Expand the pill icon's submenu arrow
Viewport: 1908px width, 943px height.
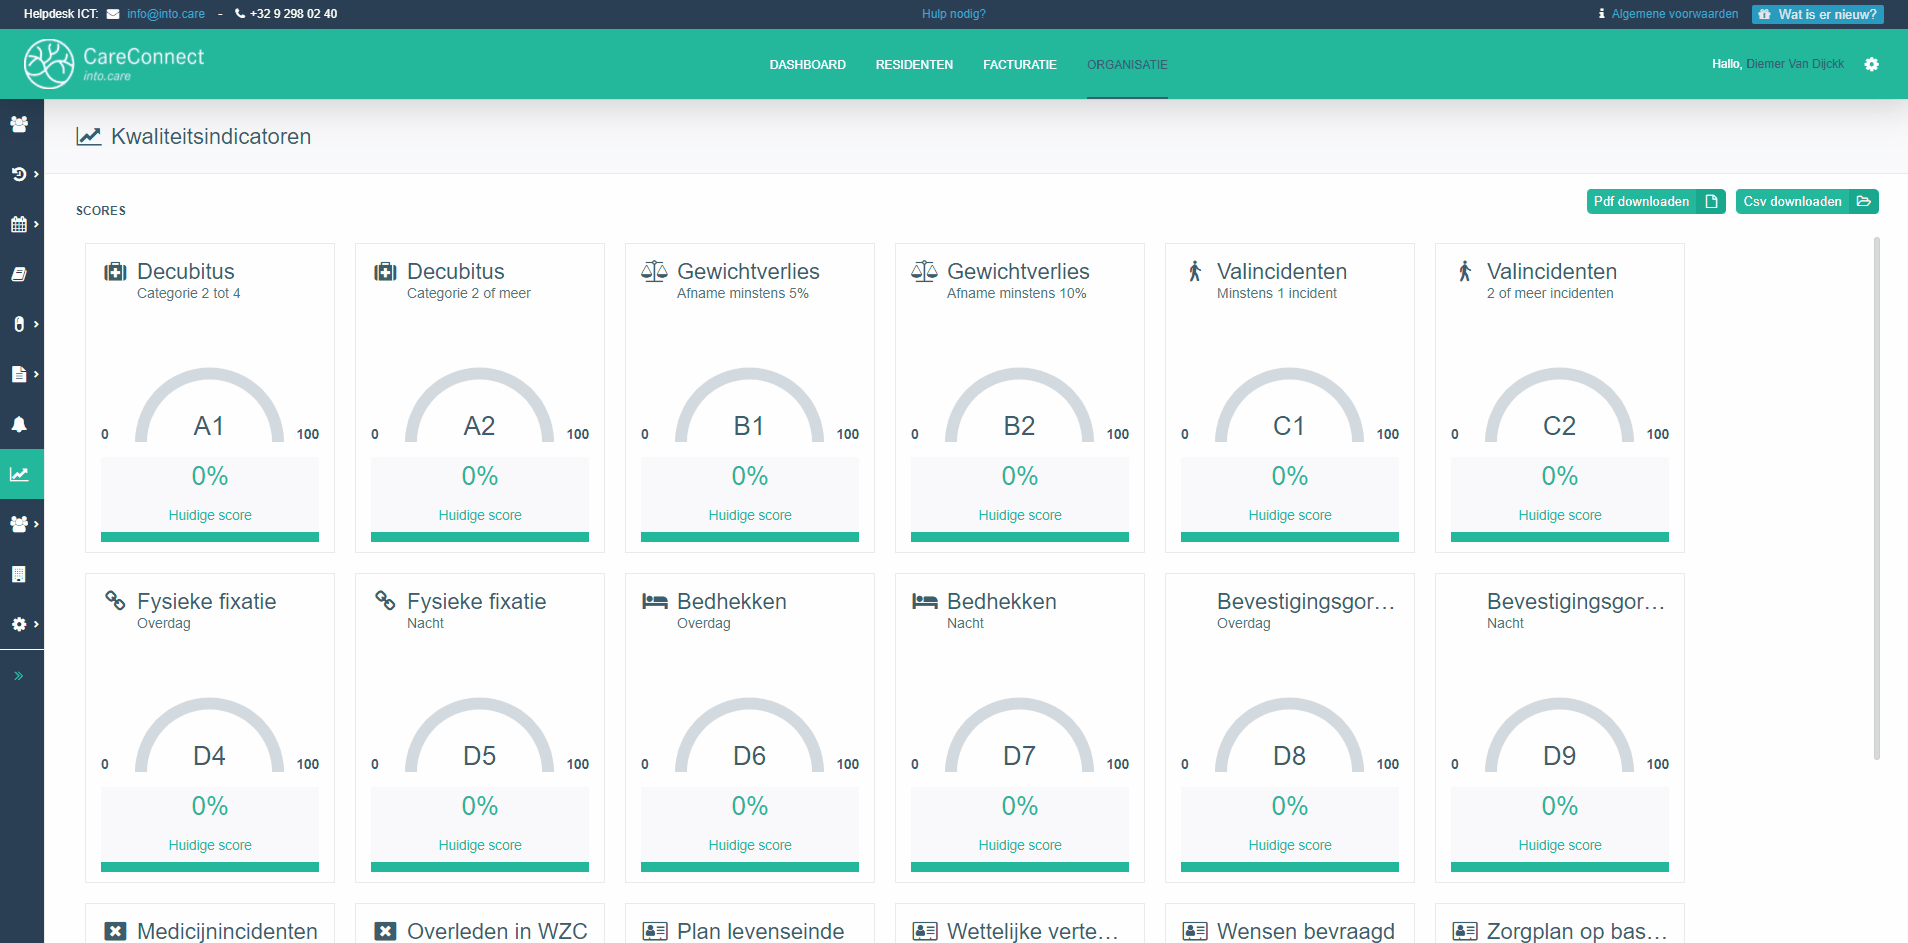pyautogui.click(x=36, y=324)
